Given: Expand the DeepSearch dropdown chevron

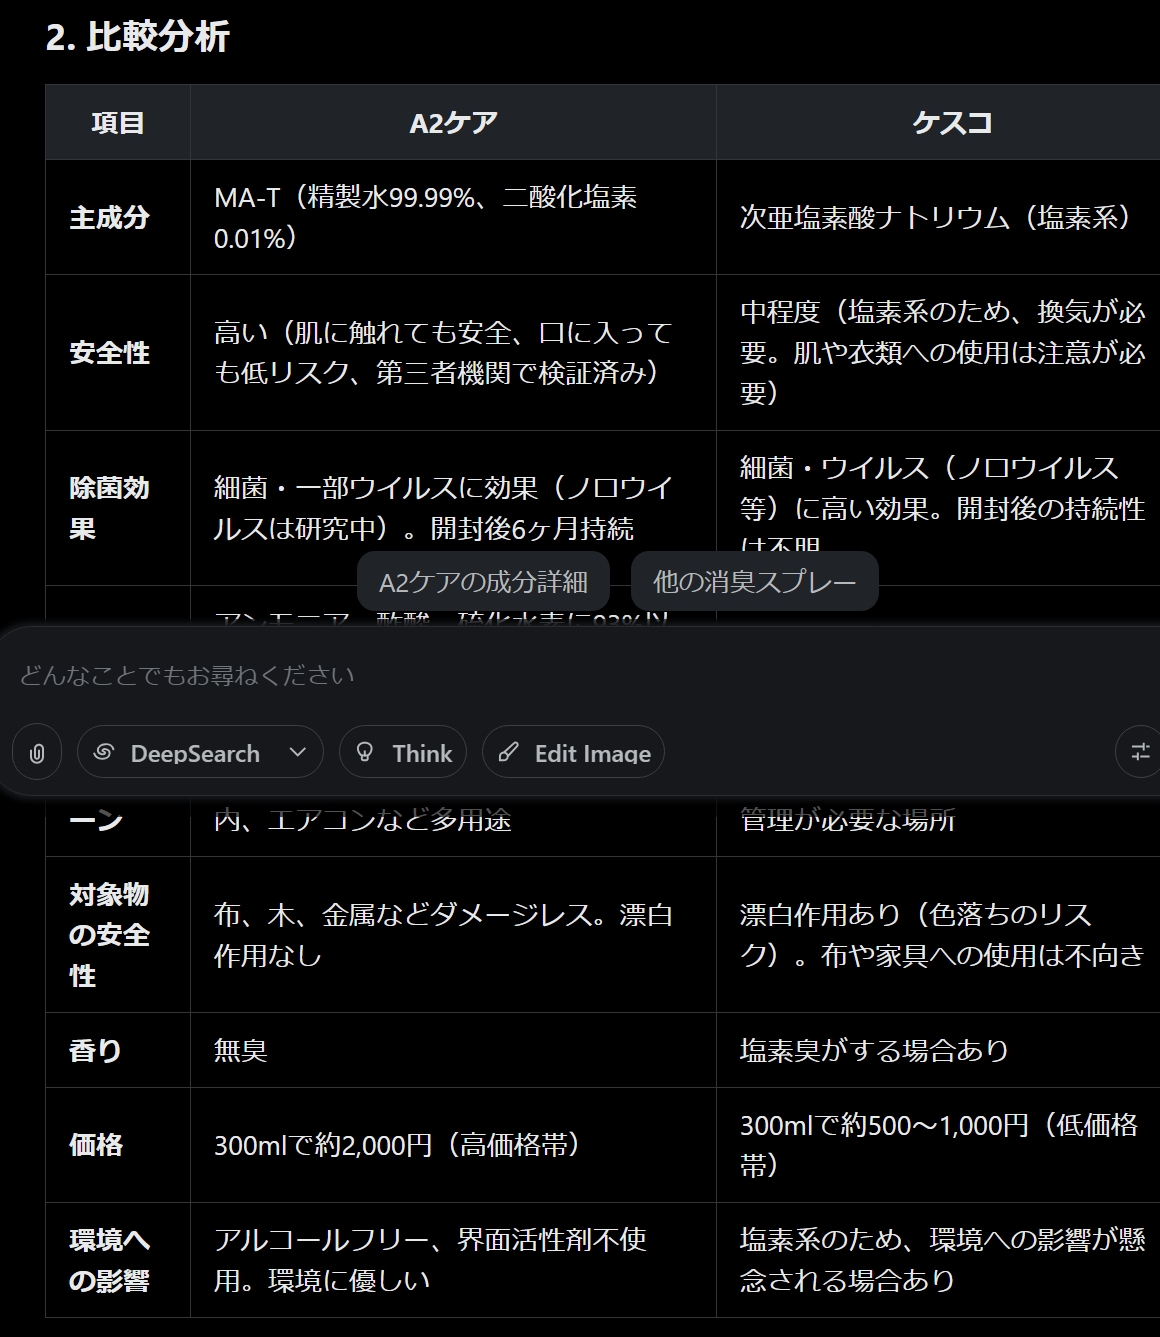Looking at the screenshot, I should 297,752.
